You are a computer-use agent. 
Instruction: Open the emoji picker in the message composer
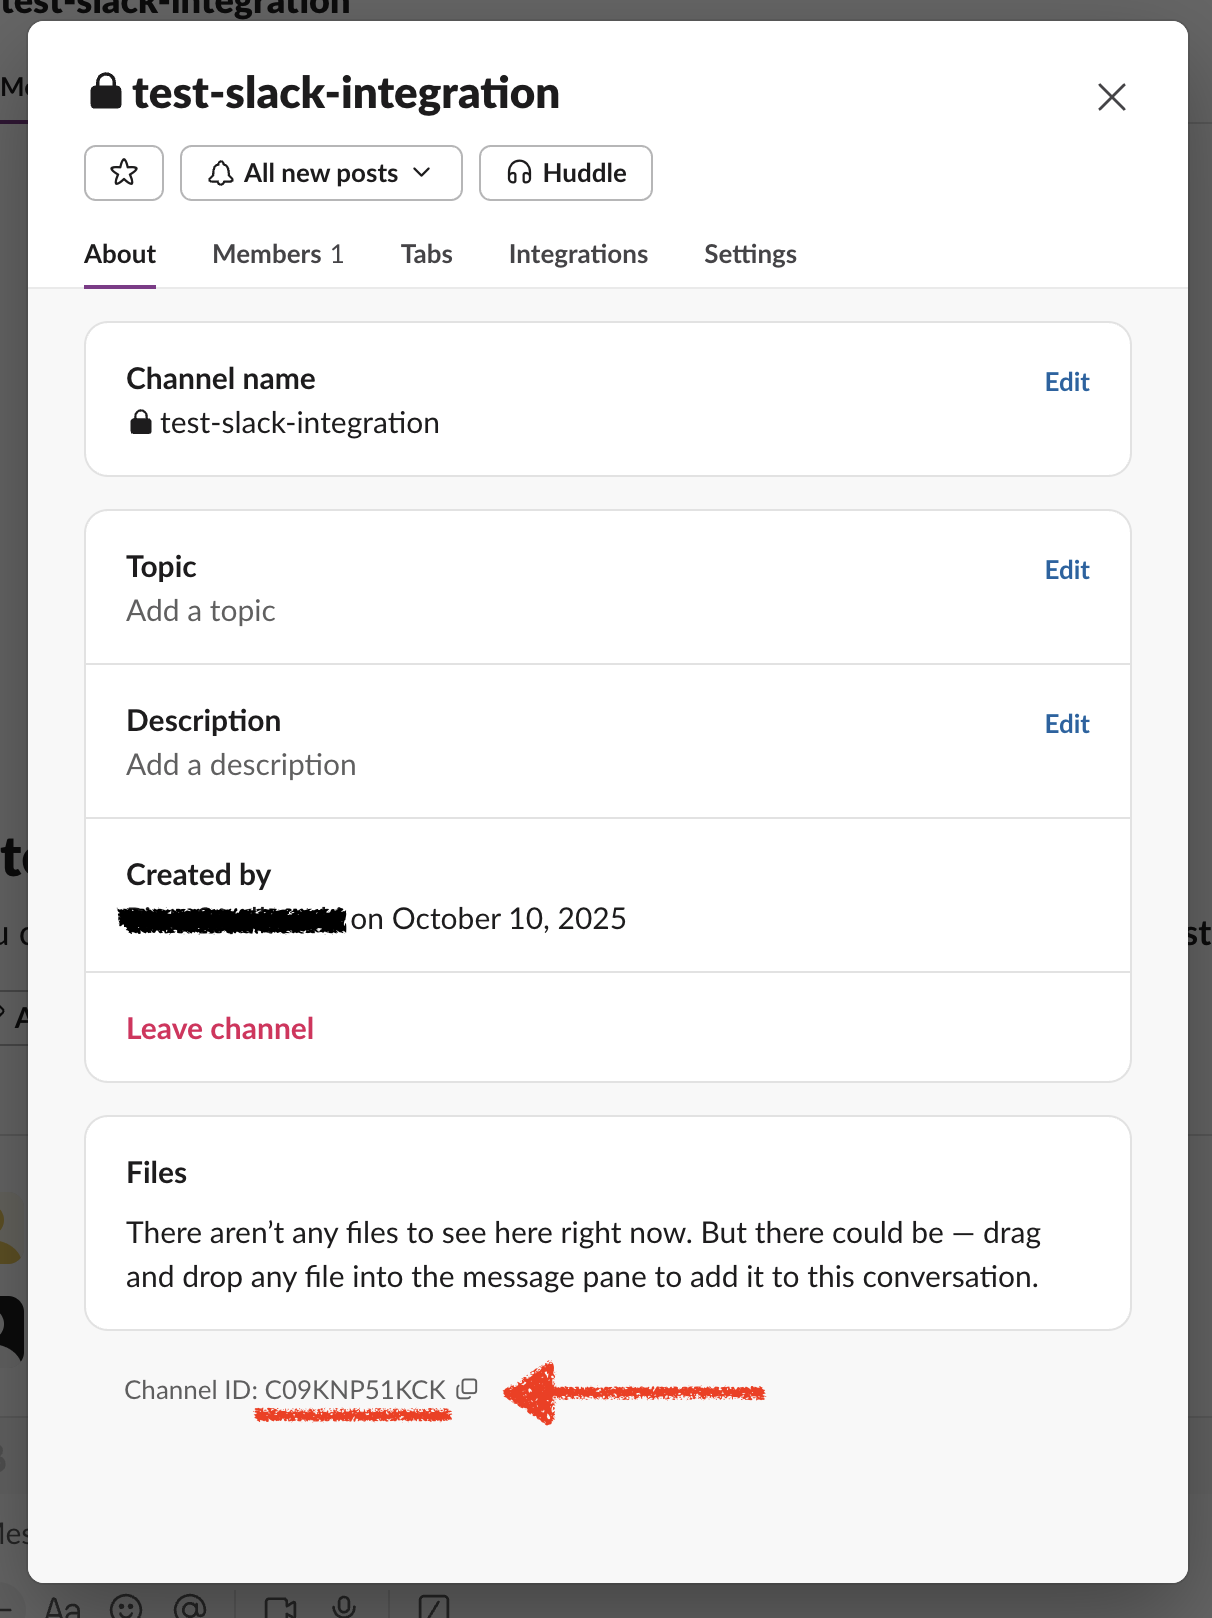click(x=126, y=1606)
